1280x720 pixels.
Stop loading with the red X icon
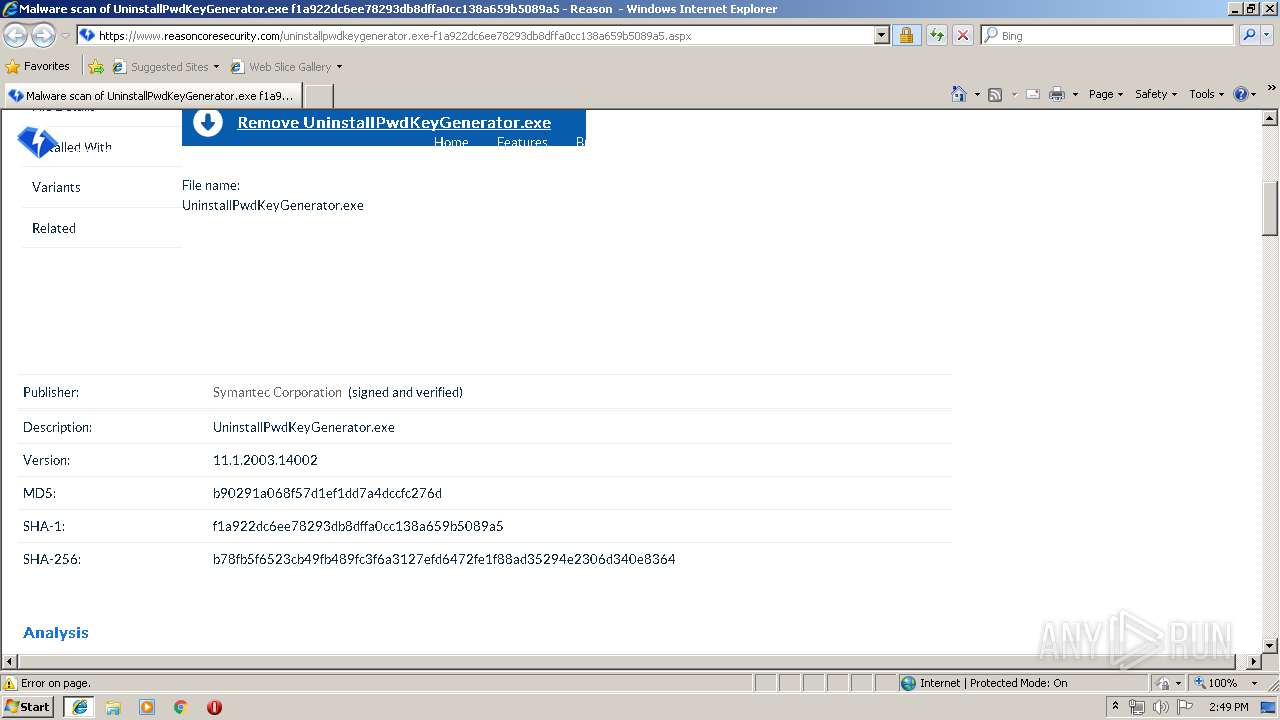pos(962,35)
